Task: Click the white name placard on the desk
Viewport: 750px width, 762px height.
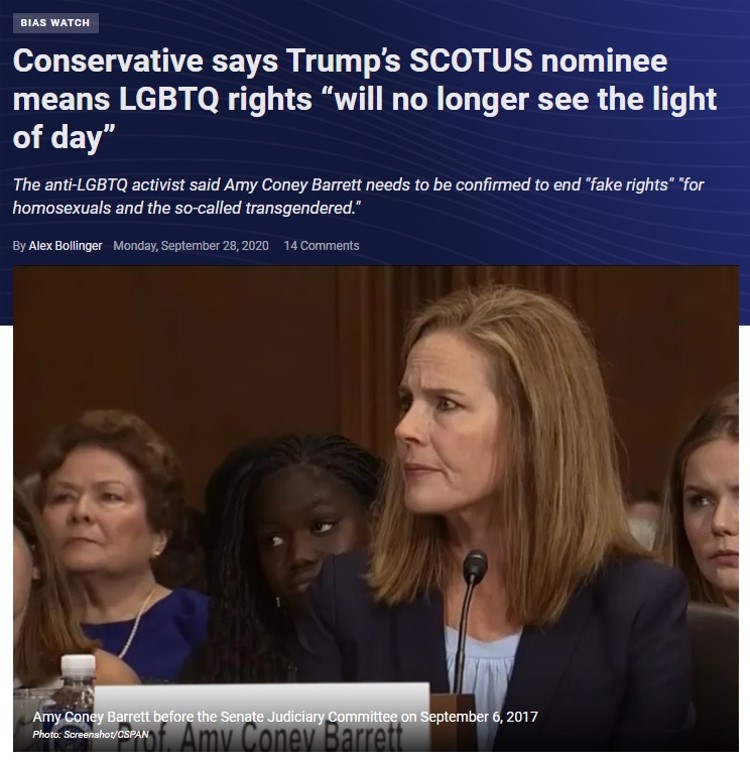Action: (x=262, y=717)
